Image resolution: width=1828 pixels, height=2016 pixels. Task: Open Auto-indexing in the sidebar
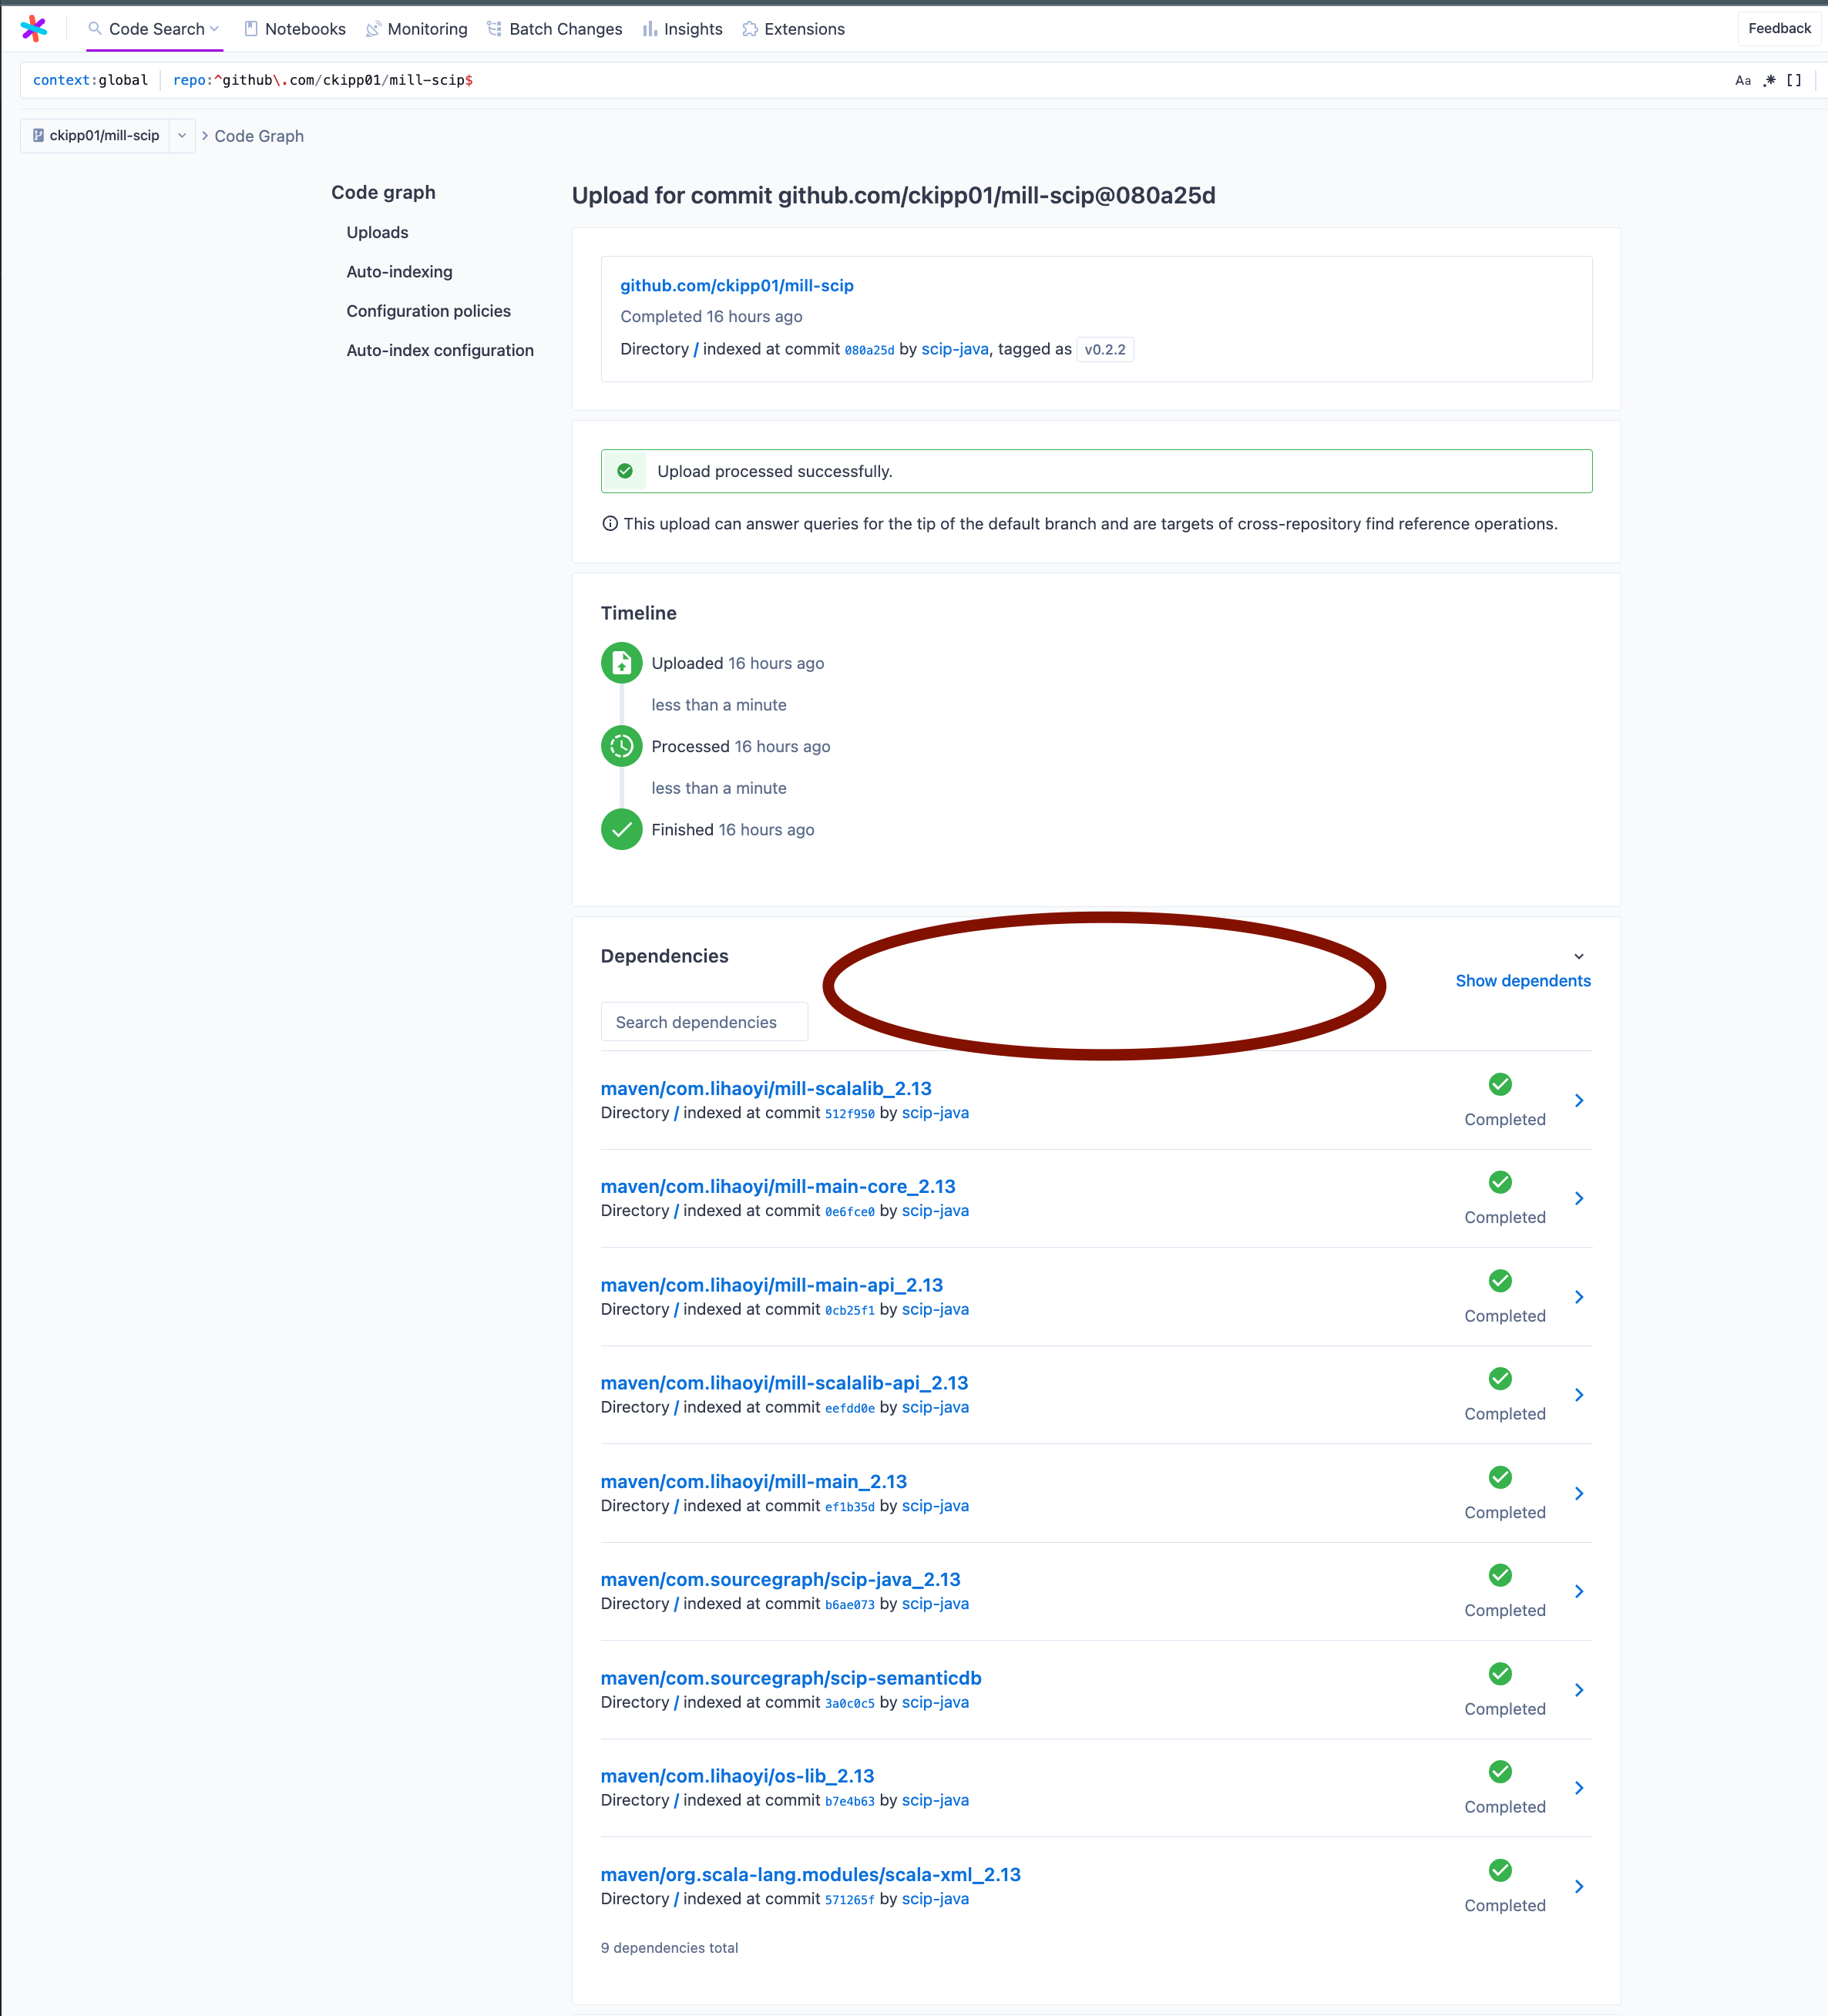point(399,271)
